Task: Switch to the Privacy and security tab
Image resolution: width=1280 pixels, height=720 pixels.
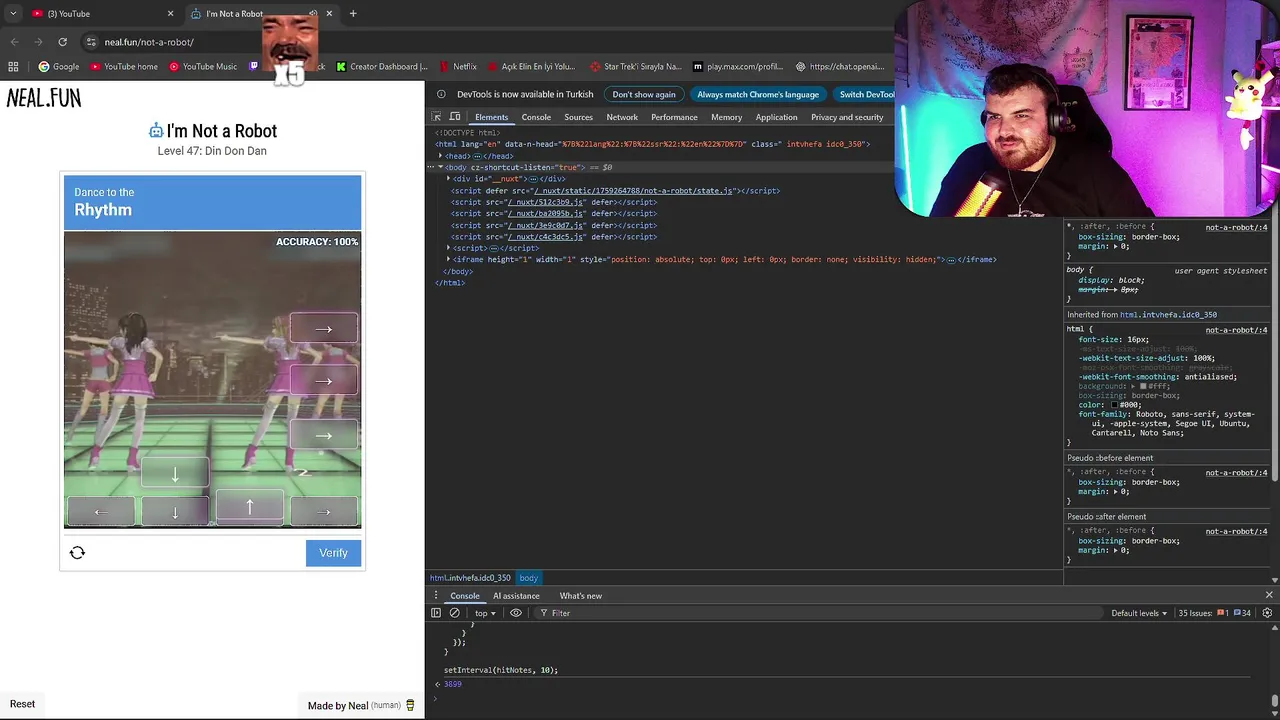Action: click(847, 117)
